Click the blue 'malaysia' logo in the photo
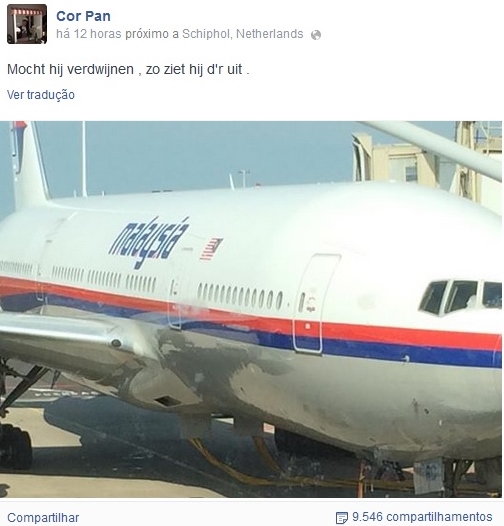Image resolution: width=504 pixels, height=526 pixels. (149, 242)
